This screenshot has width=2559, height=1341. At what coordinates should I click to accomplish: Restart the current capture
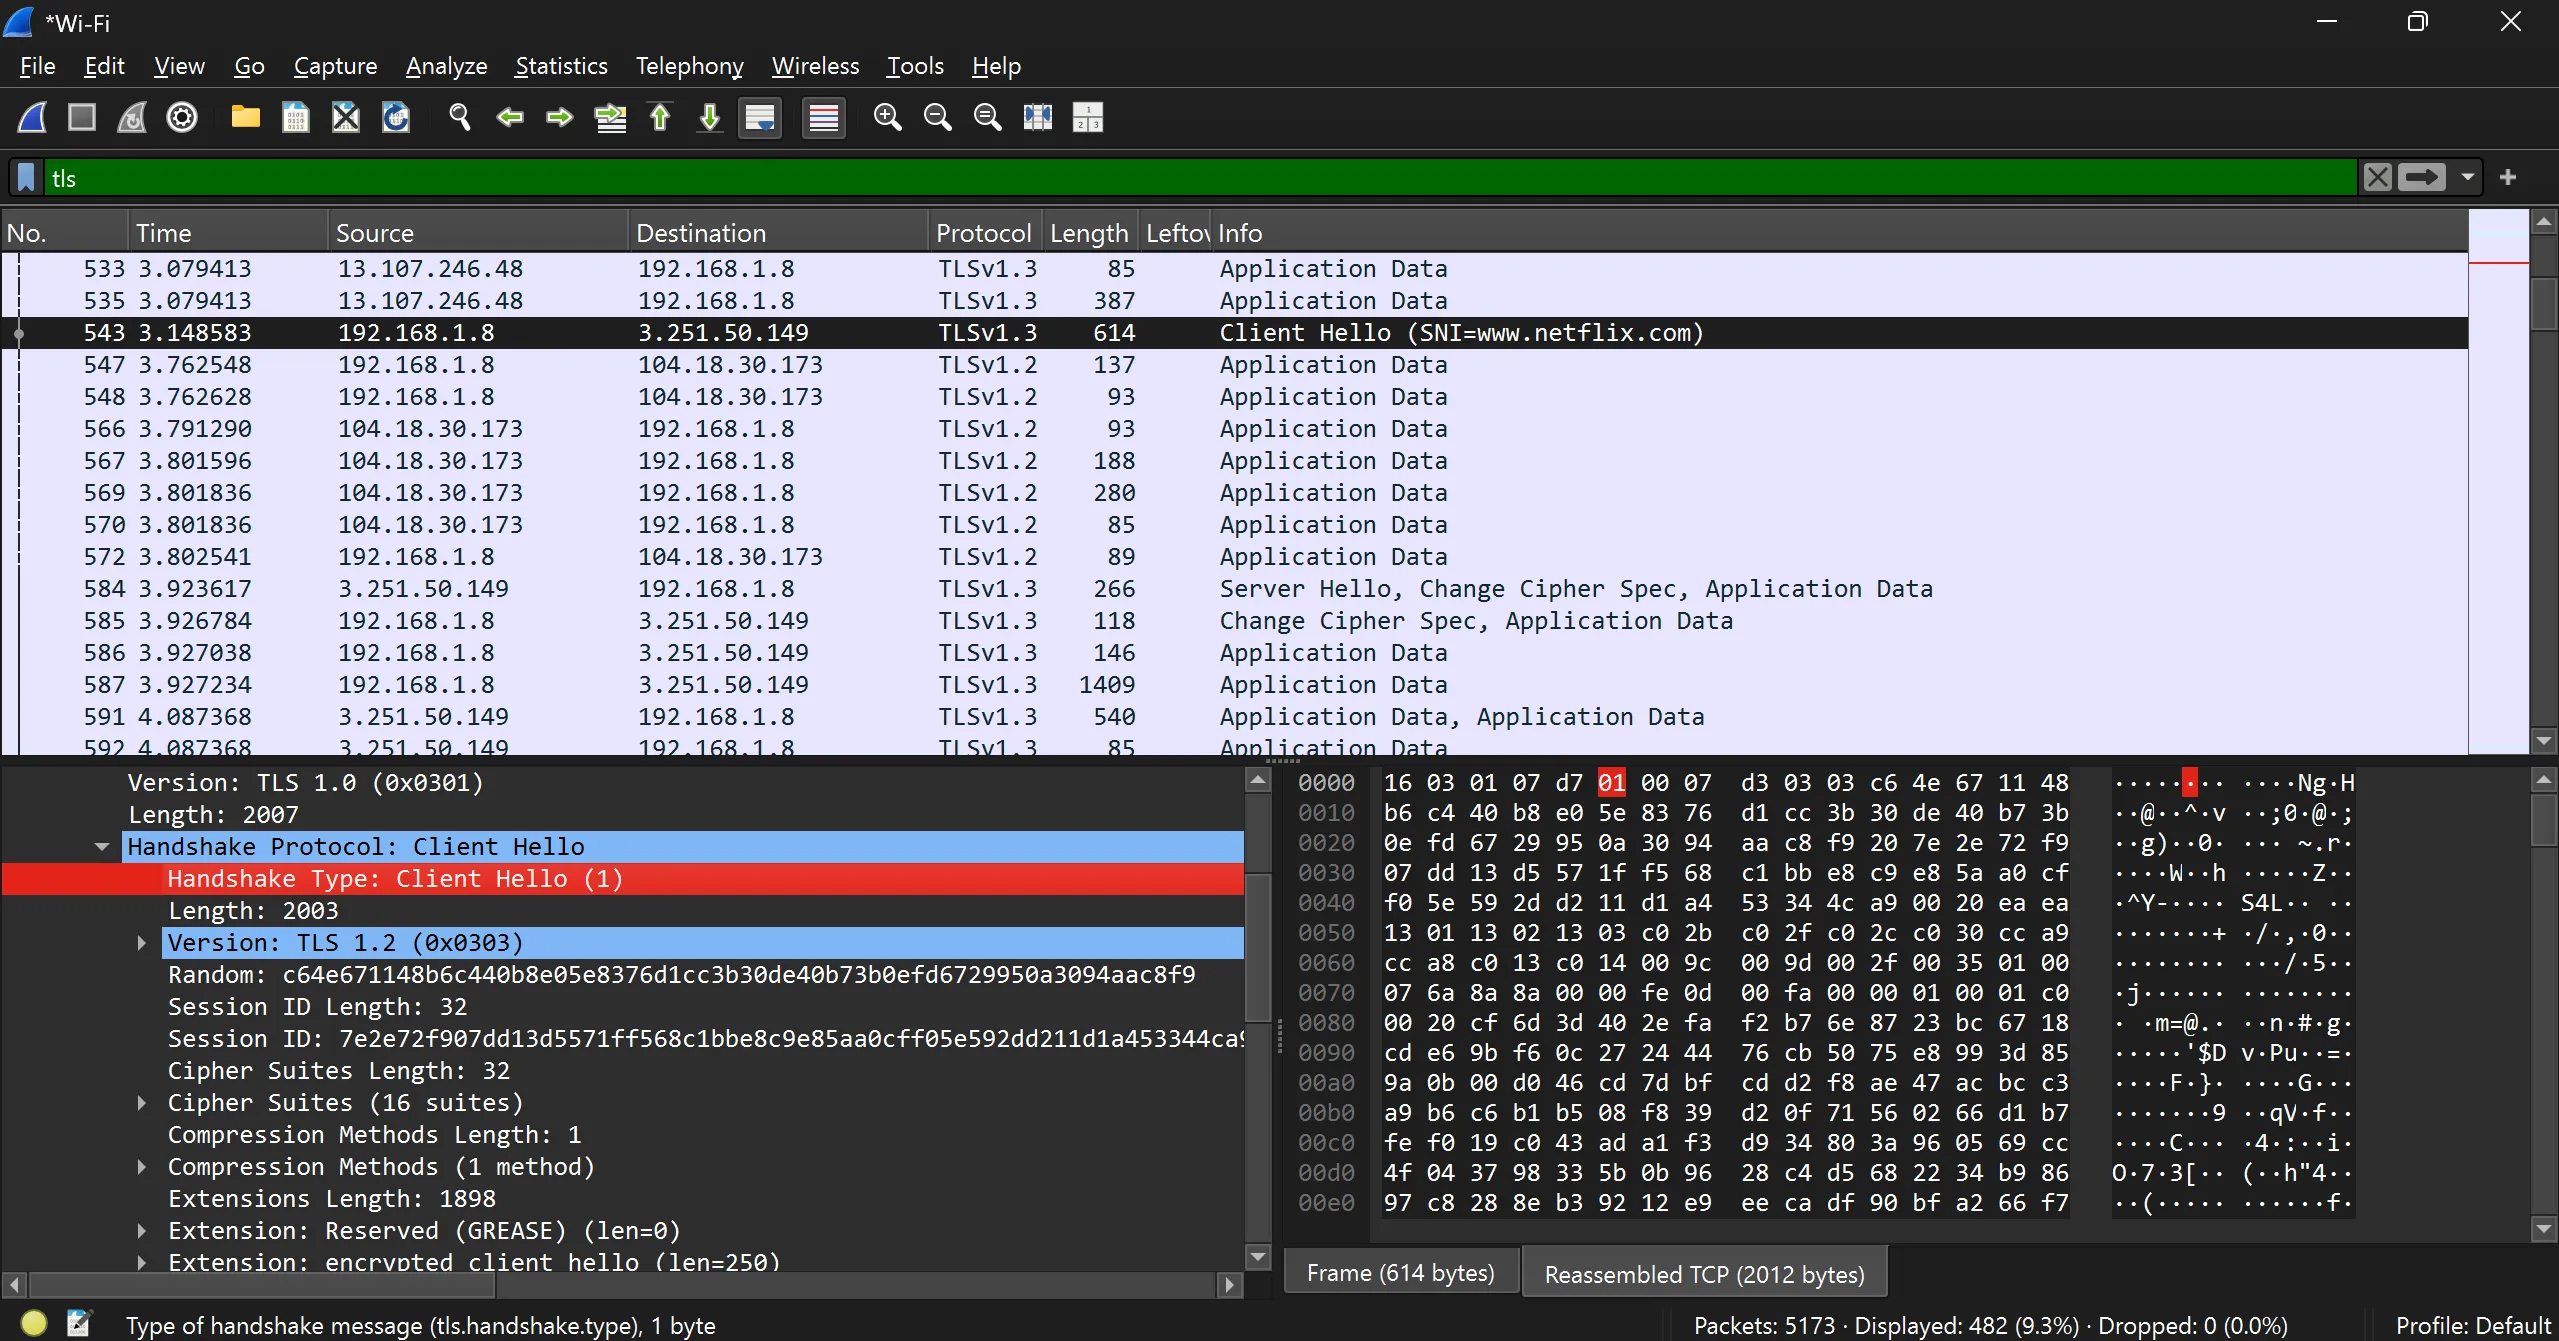coord(132,118)
